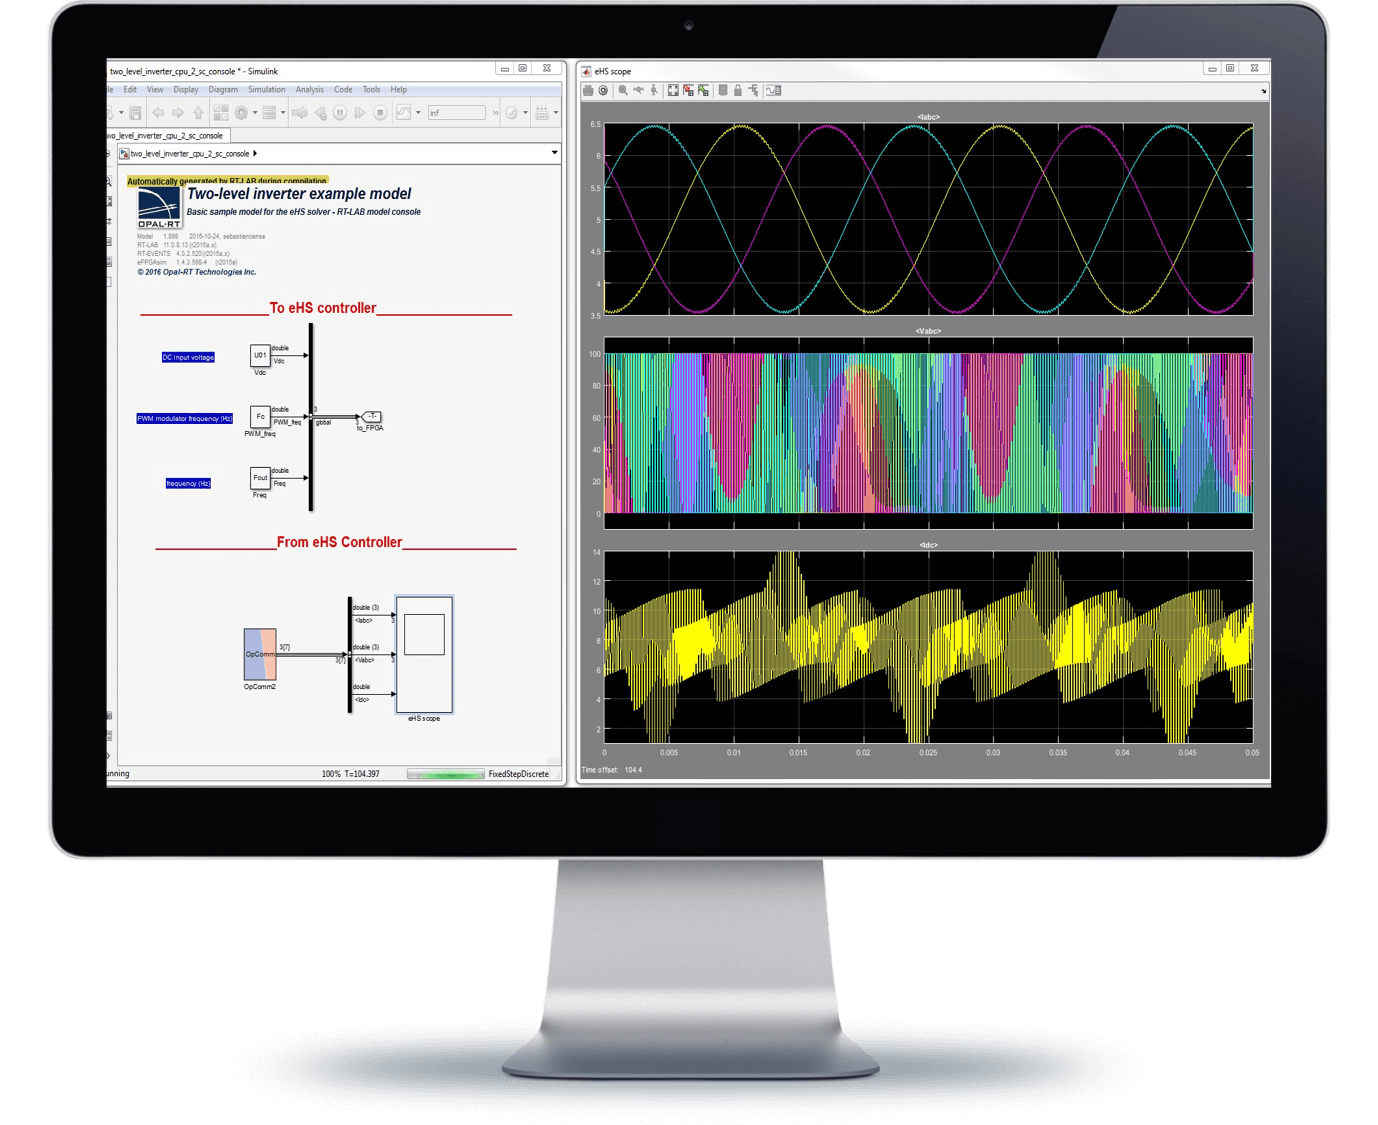Open the Code menu
This screenshot has width=1378, height=1125.
[343, 90]
